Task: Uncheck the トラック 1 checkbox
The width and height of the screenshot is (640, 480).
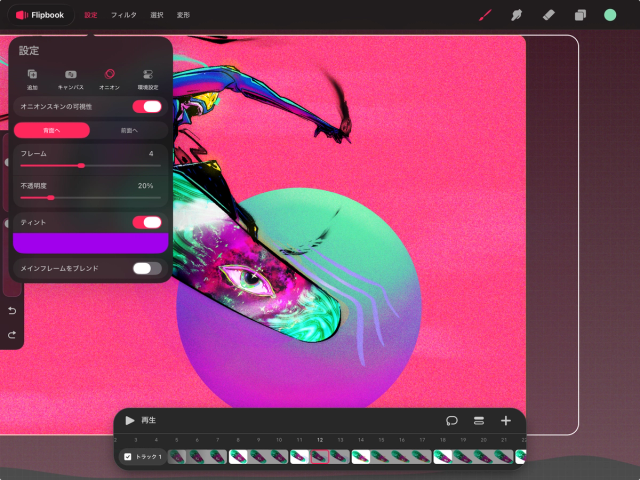Action: click(x=127, y=456)
